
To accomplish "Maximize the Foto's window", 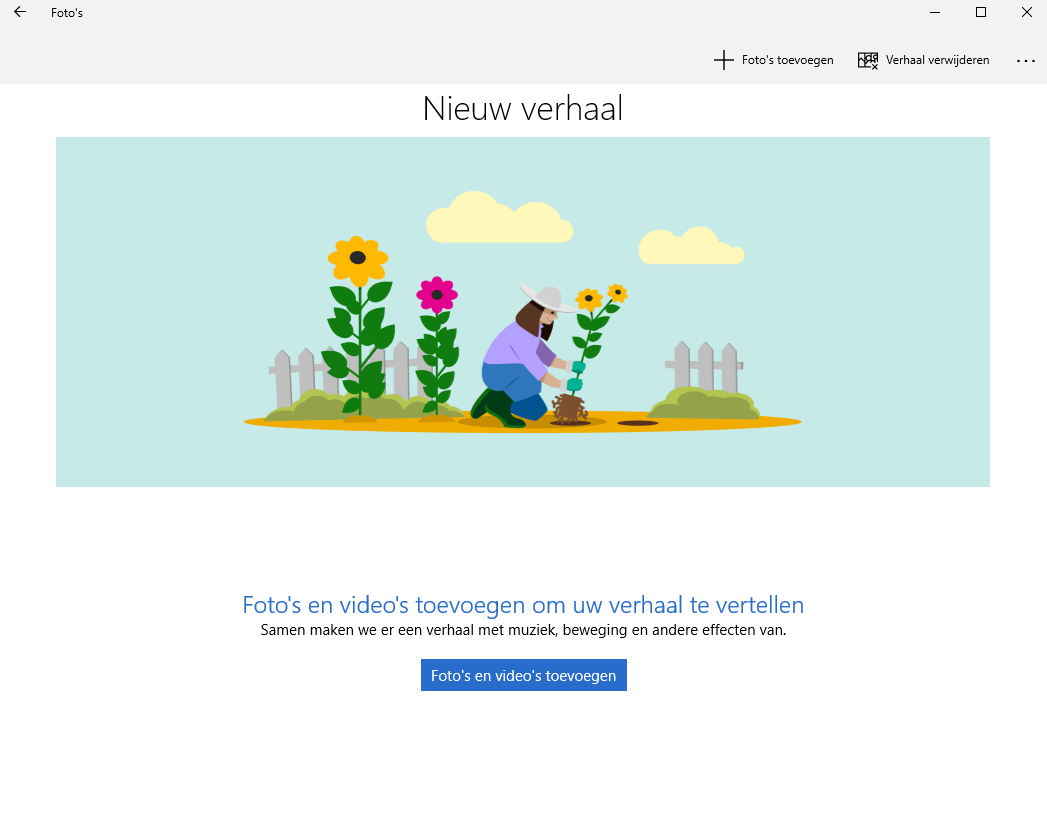I will 981,13.
